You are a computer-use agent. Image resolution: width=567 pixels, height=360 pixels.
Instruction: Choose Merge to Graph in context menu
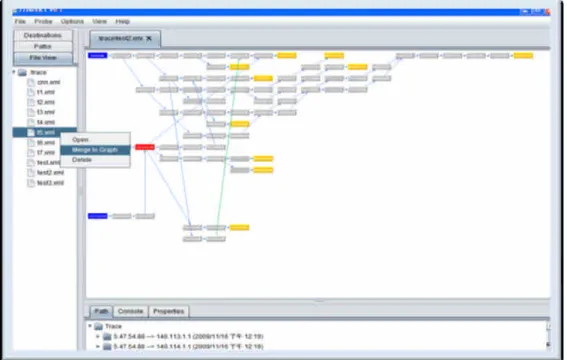click(95, 150)
